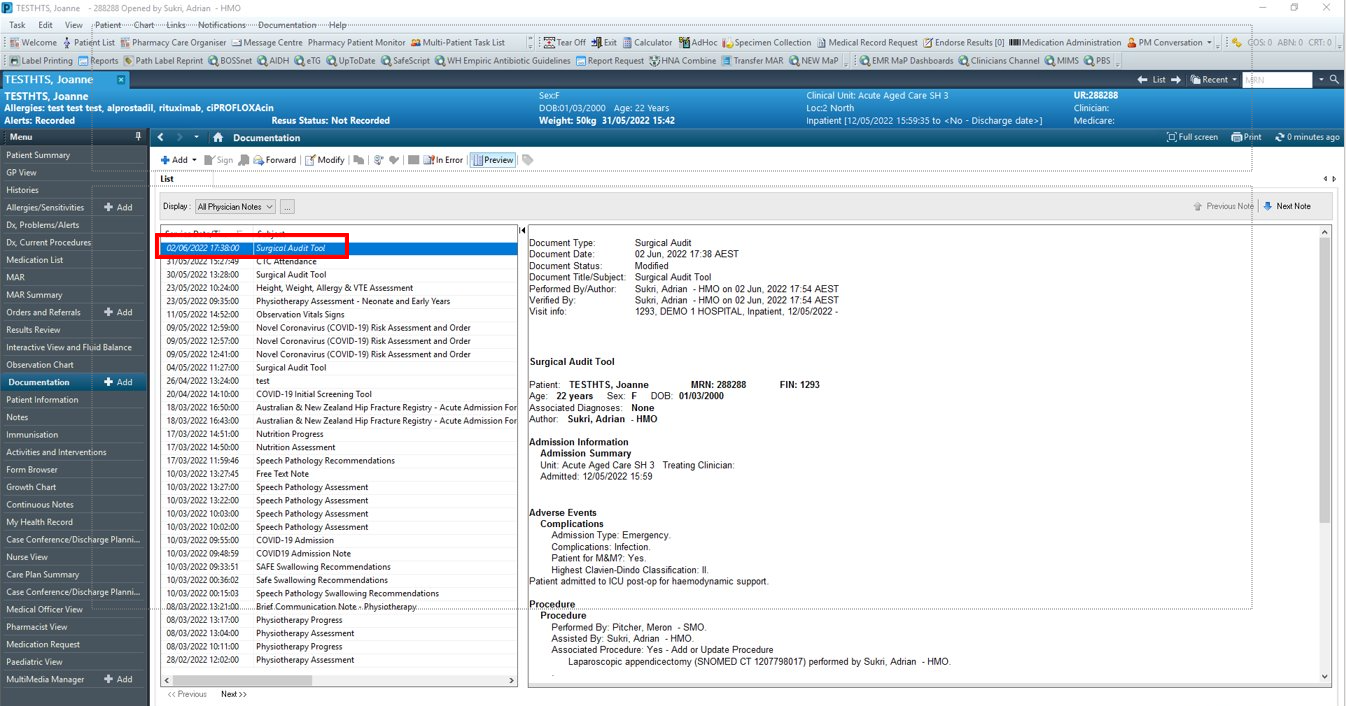Open the BOSSnet link
This screenshot has height=706, width=1346.
click(x=231, y=61)
